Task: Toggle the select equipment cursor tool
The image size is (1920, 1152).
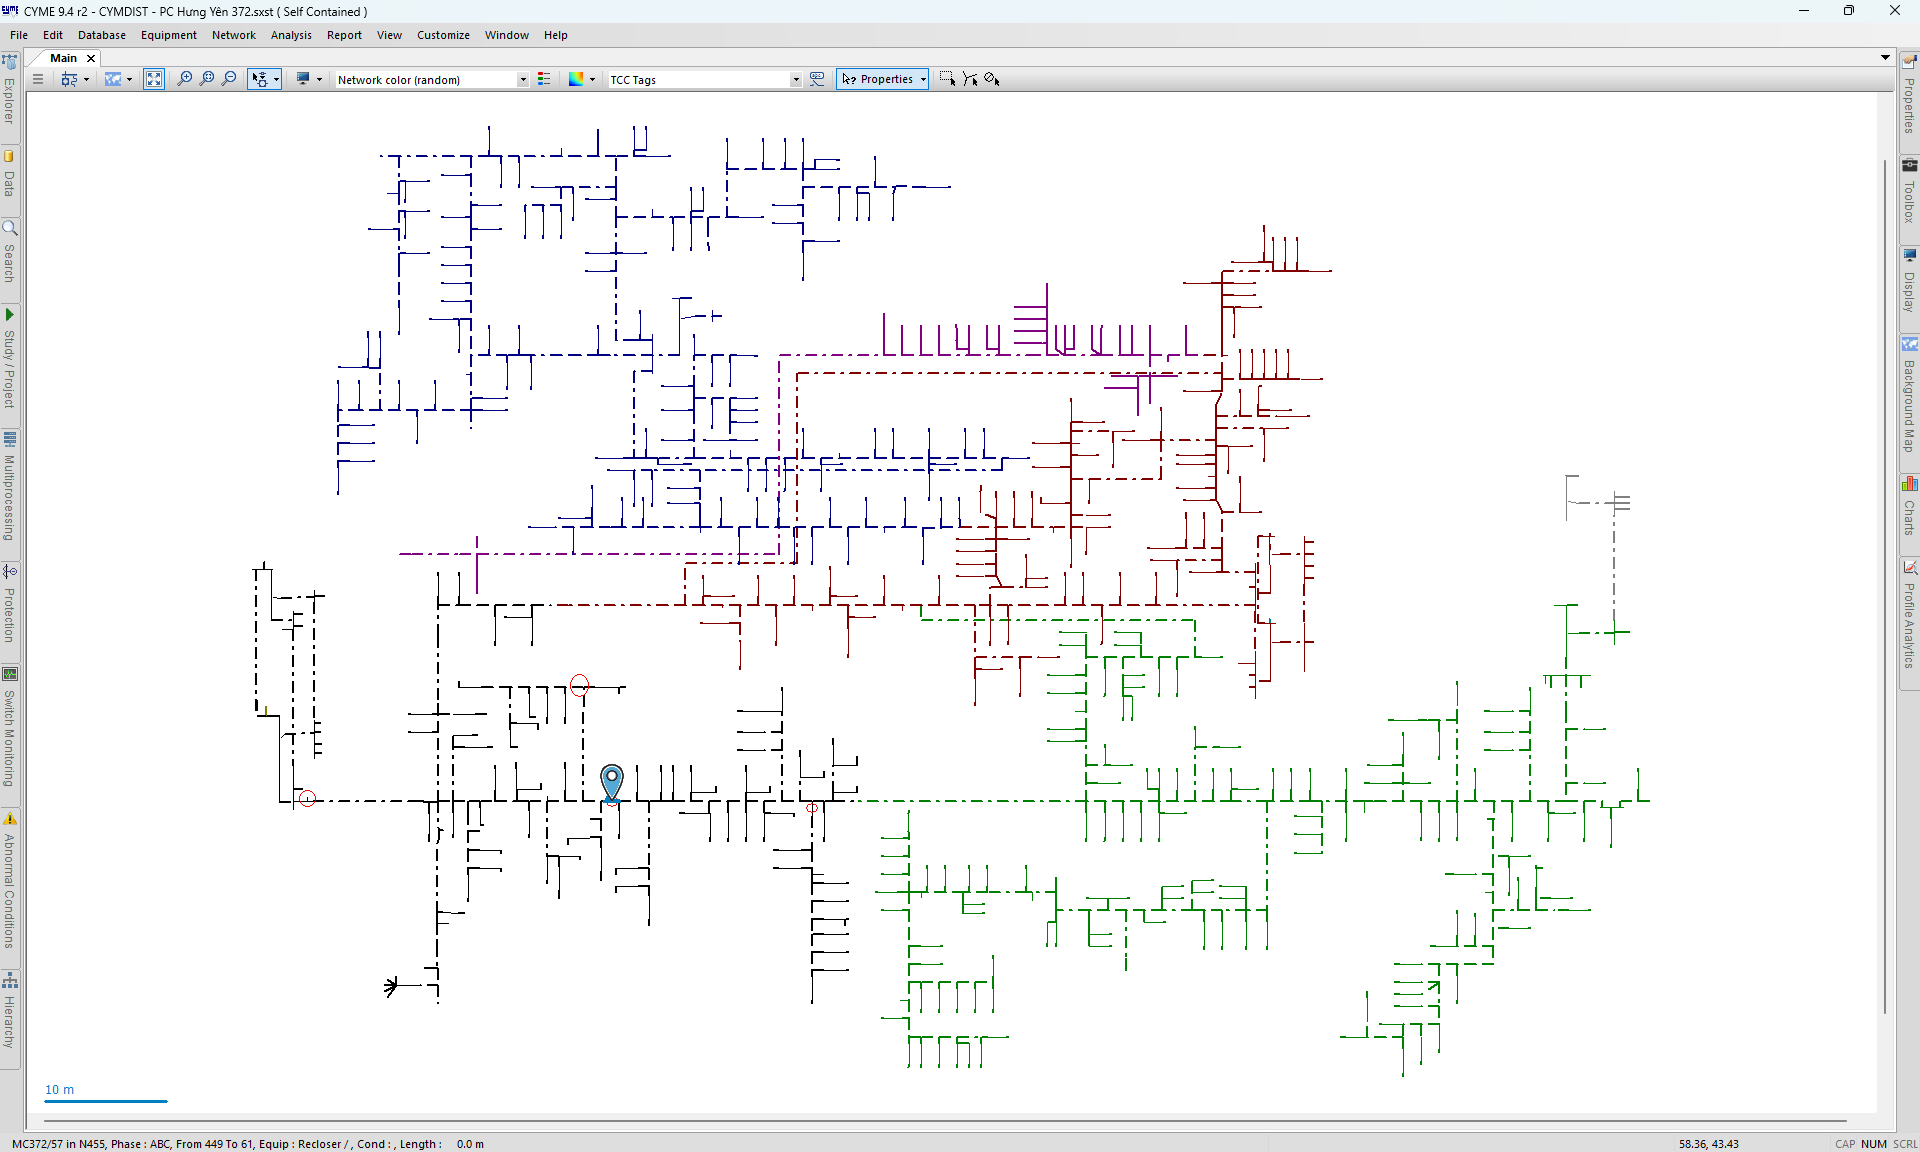Action: pyautogui.click(x=259, y=79)
